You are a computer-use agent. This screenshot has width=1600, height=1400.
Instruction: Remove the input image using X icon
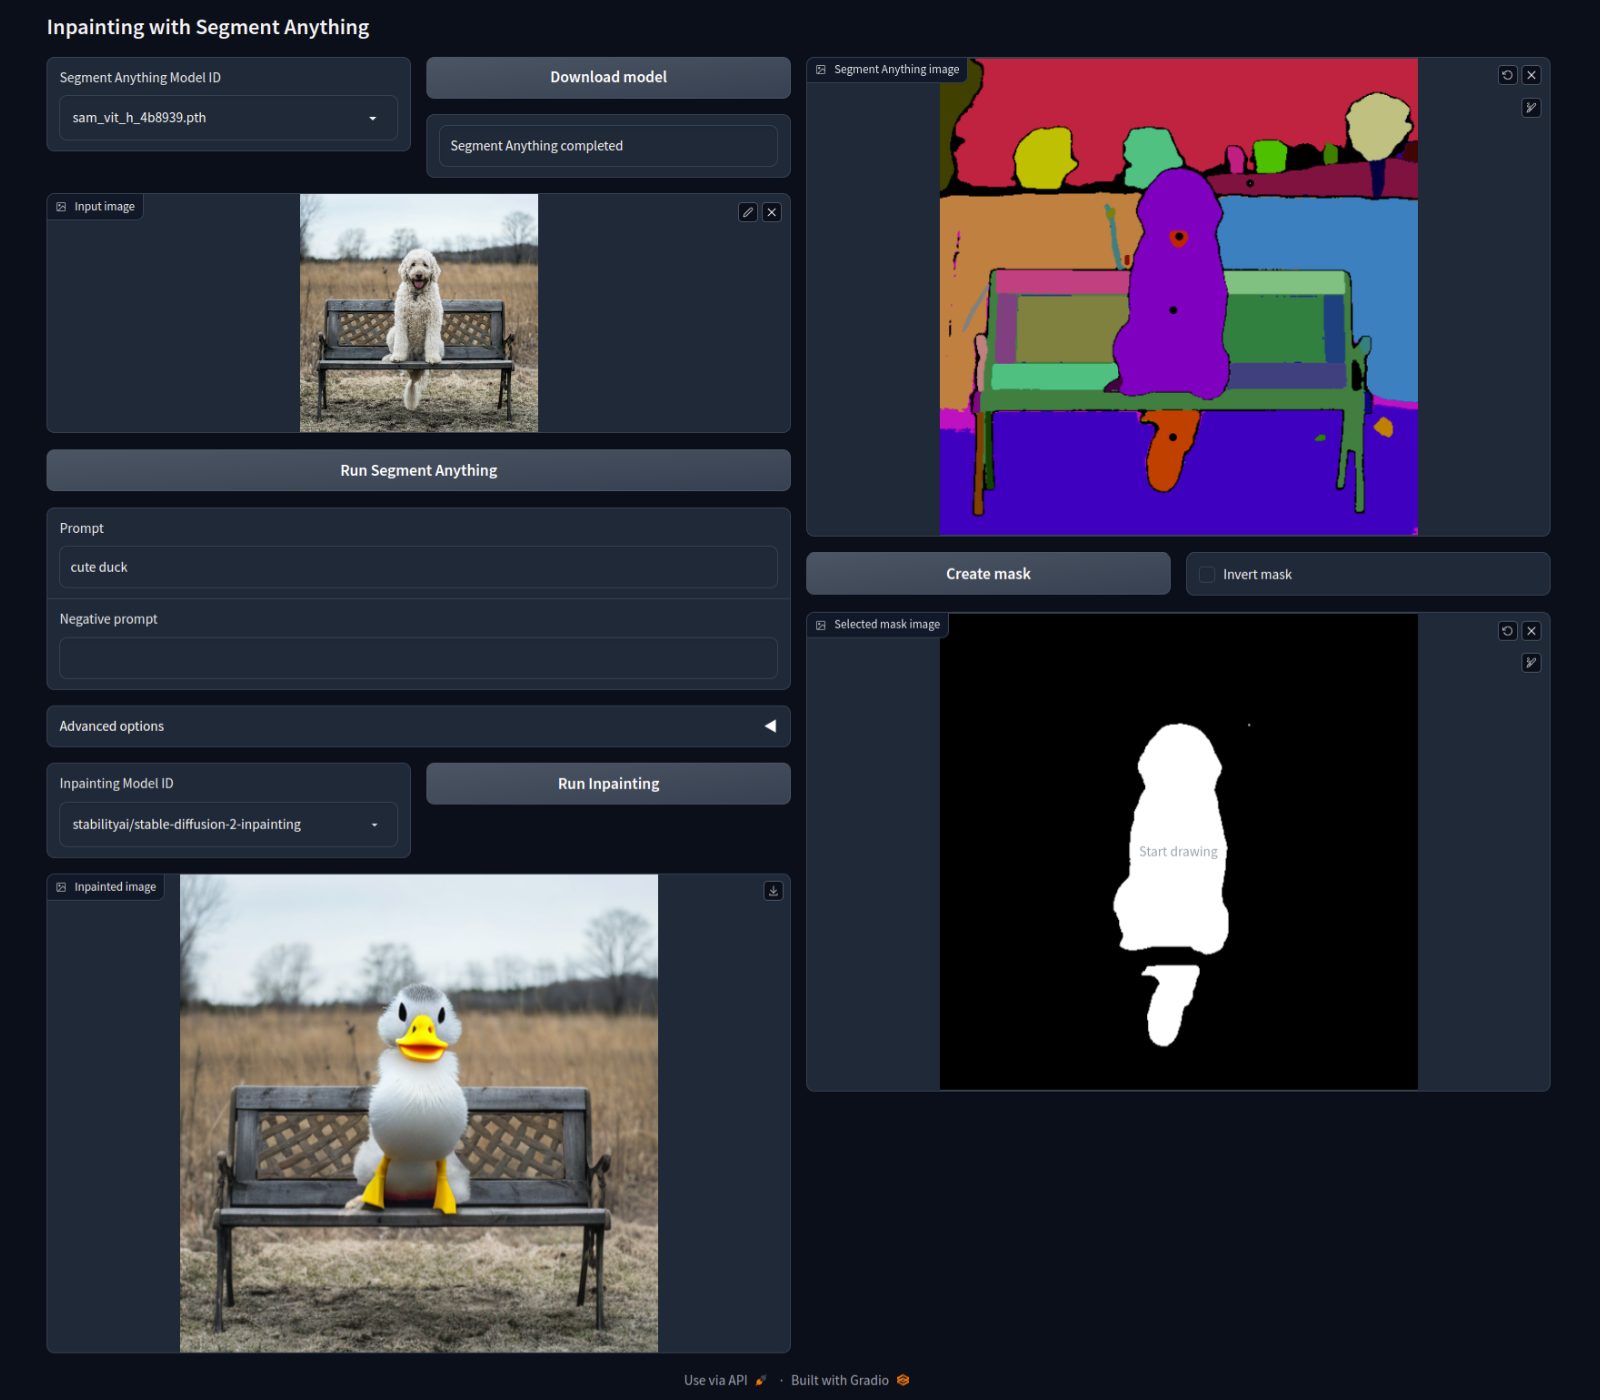[771, 212]
